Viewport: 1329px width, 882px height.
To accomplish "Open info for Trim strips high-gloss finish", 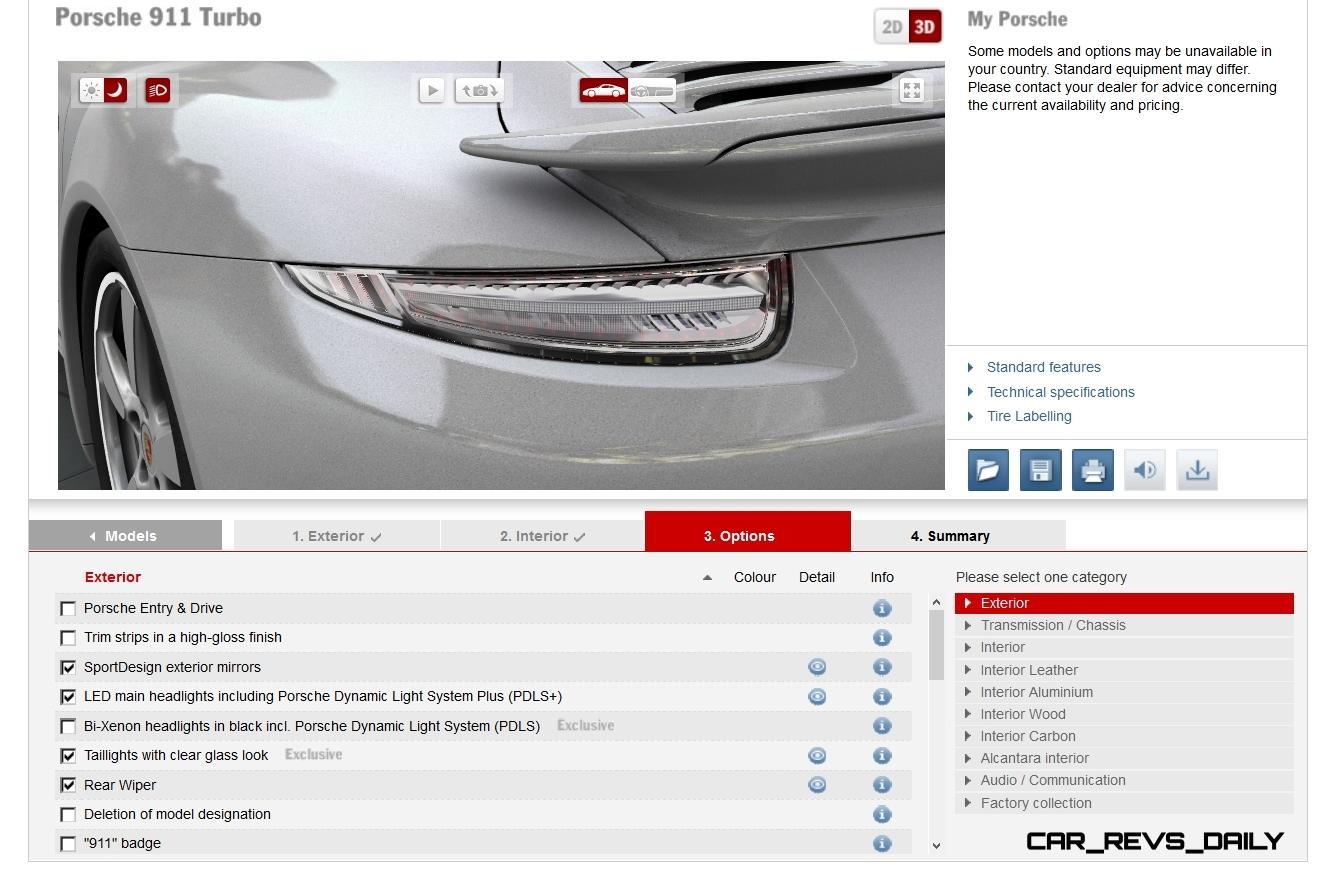I will tap(881, 637).
